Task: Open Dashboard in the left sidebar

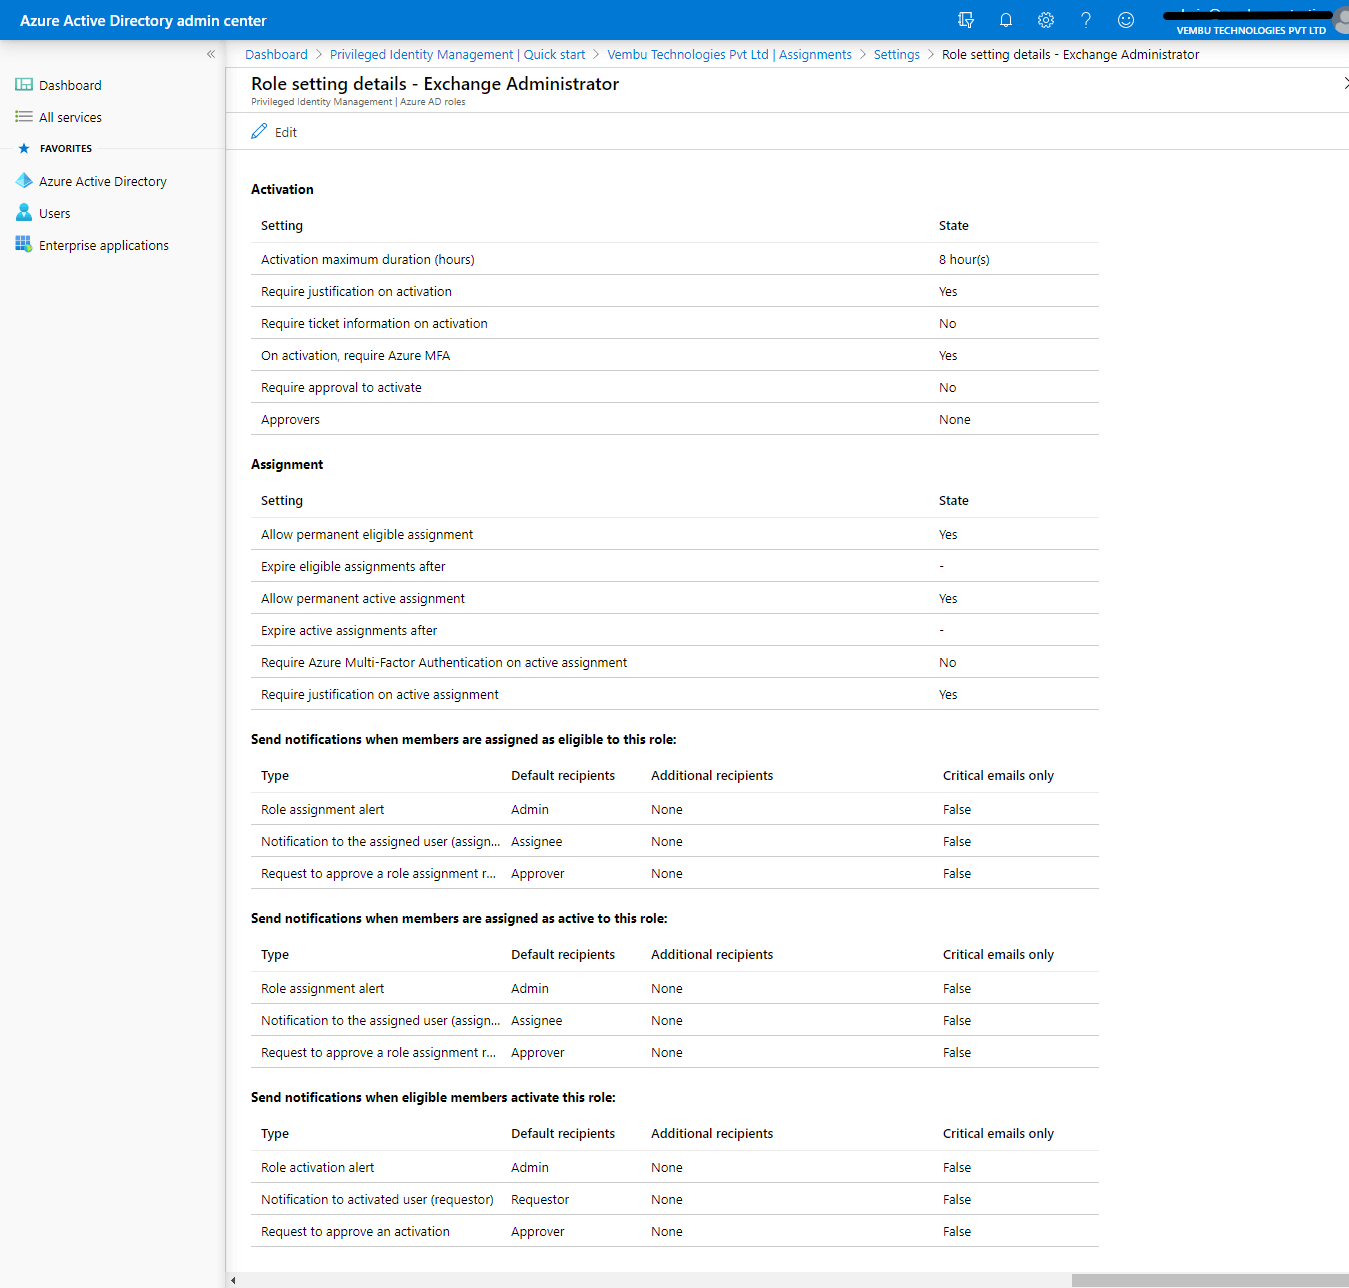Action: [70, 85]
